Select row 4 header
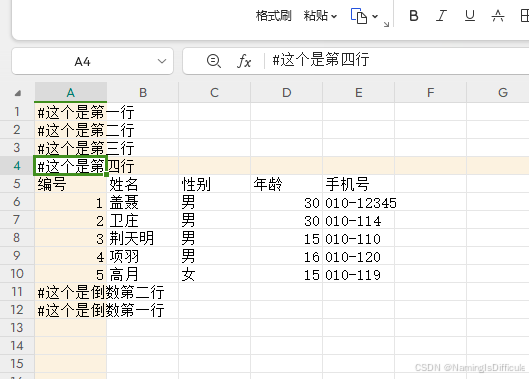Viewport: 529px width, 379px height. (17, 166)
